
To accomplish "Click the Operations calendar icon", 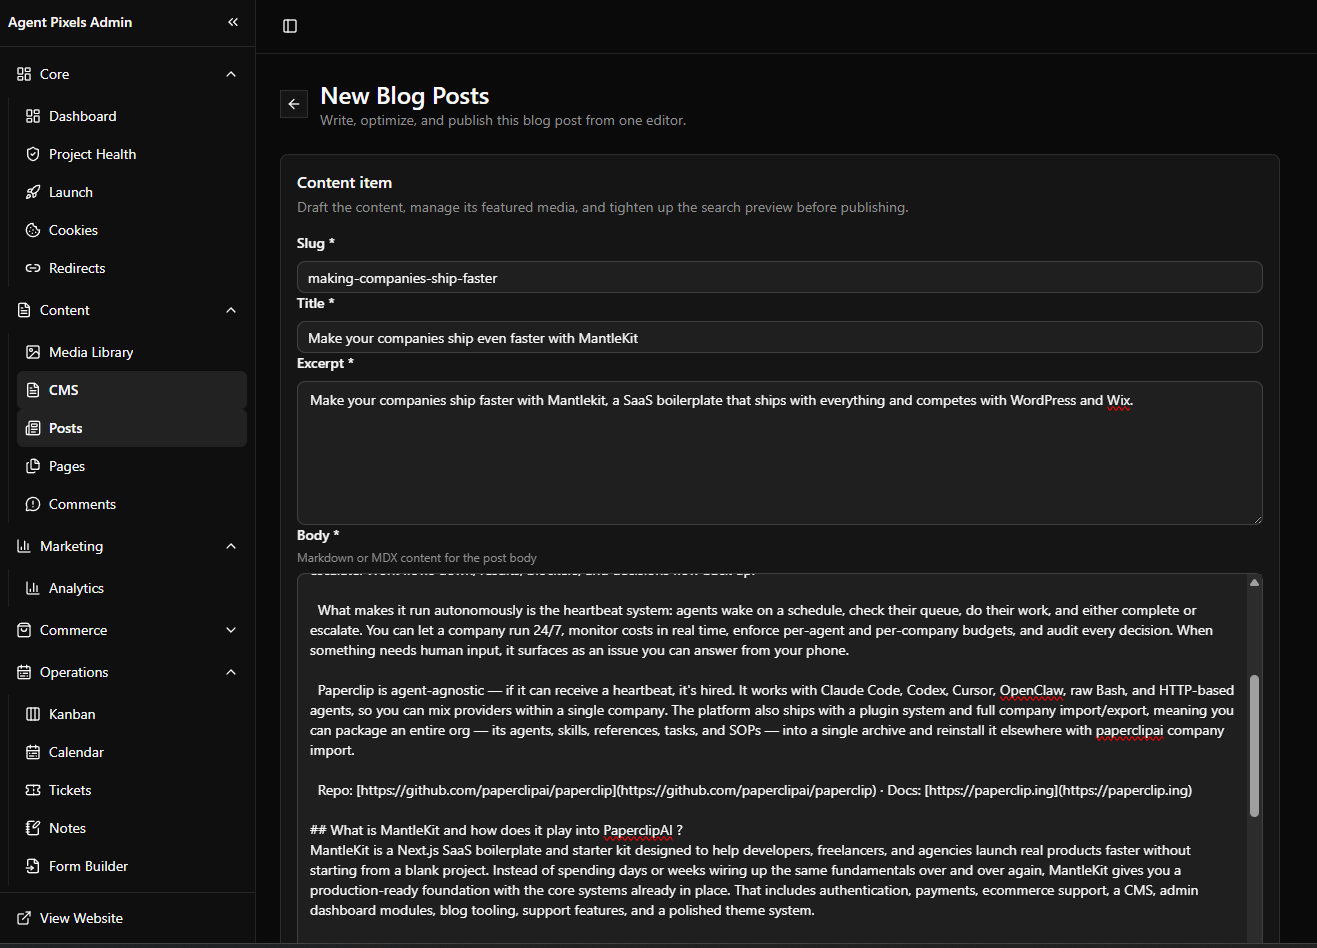I will pos(24,672).
